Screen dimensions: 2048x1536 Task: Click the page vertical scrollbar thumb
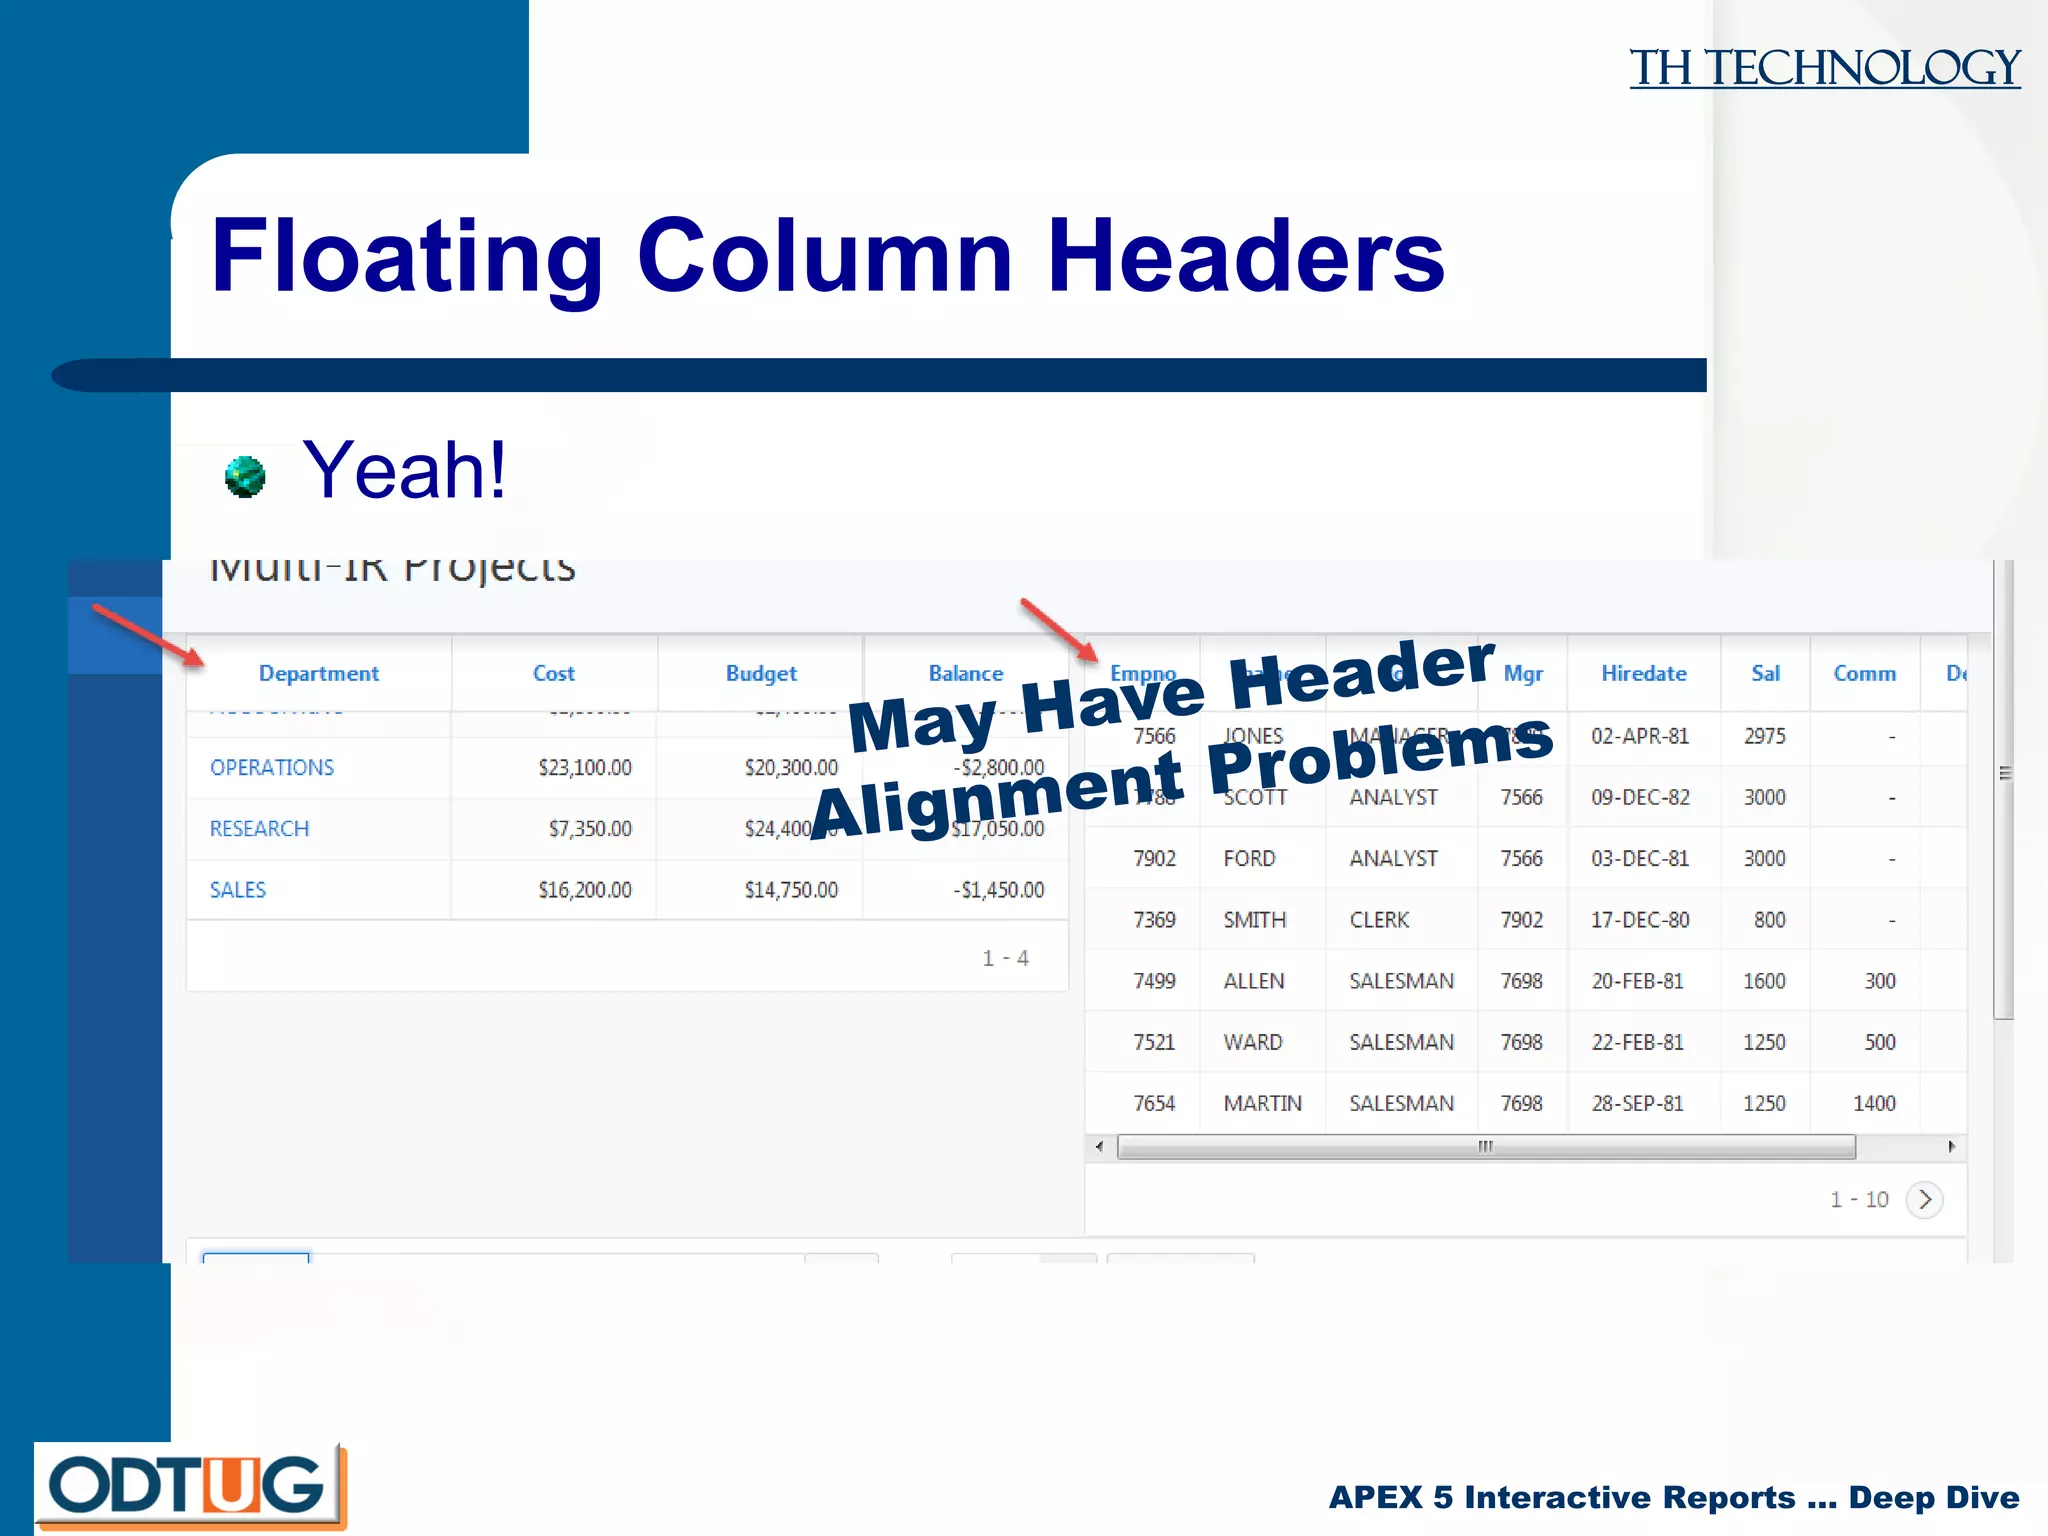pos(2004,790)
